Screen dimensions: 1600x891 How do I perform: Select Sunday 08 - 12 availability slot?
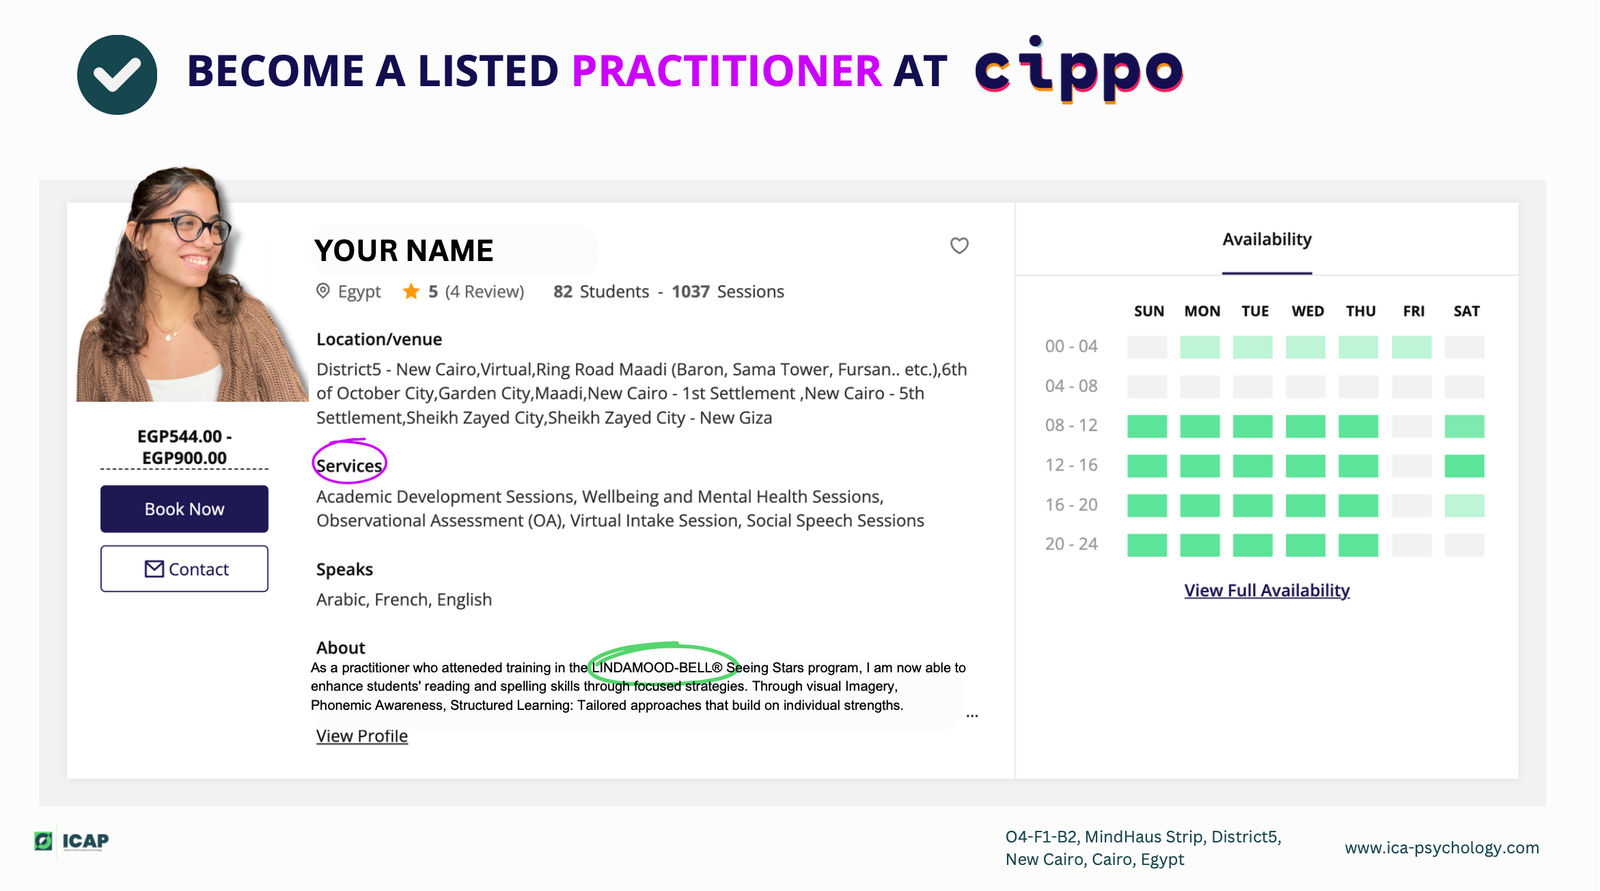[1147, 427]
